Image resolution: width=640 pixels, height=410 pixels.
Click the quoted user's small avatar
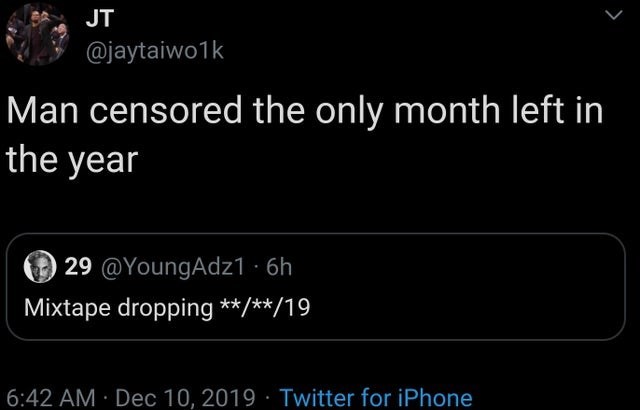[x=41, y=266]
